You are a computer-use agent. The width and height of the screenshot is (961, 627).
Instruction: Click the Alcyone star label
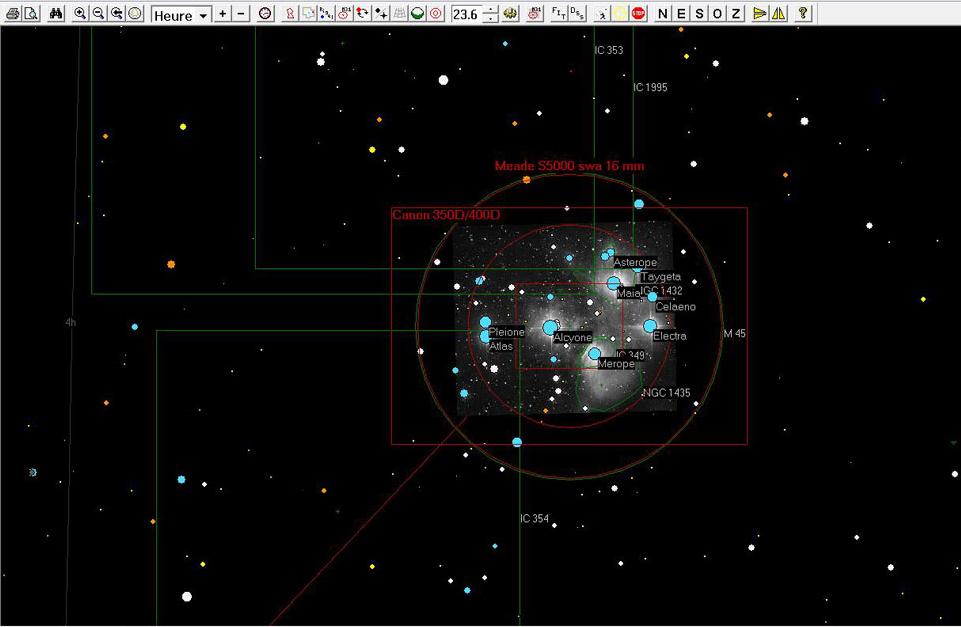click(572, 337)
